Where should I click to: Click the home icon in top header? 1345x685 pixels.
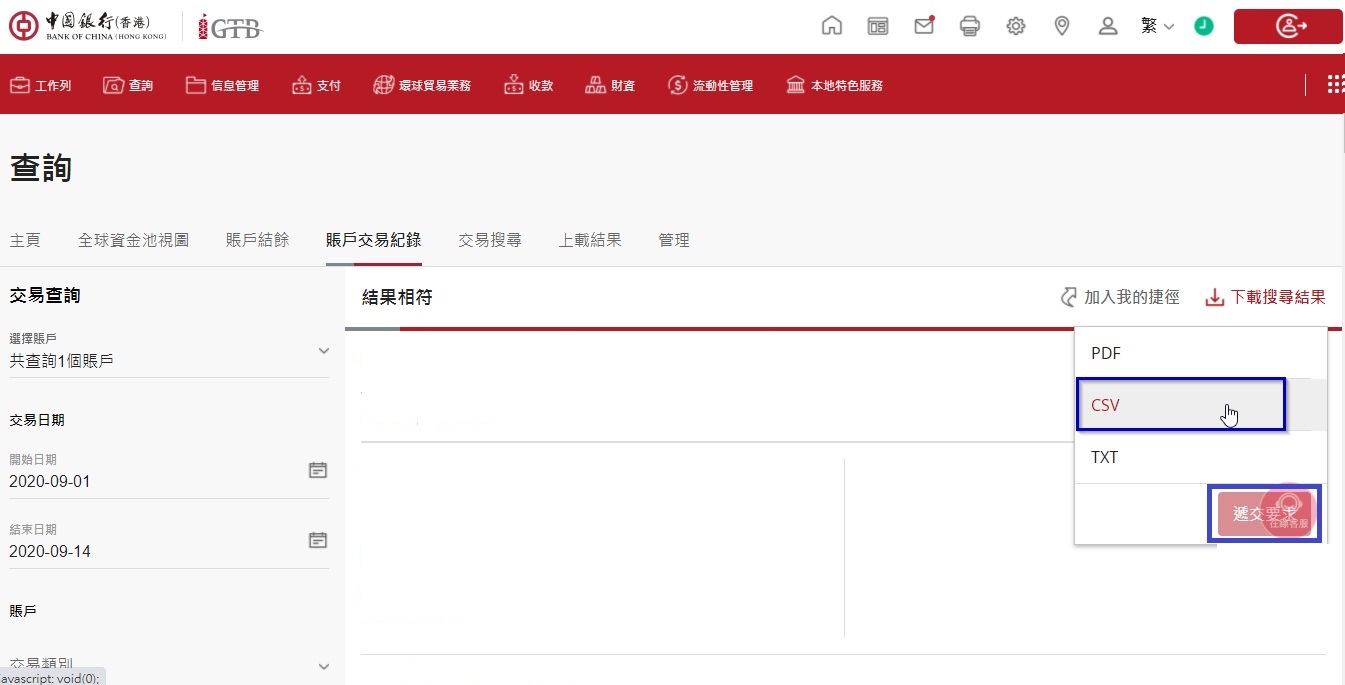click(831, 26)
